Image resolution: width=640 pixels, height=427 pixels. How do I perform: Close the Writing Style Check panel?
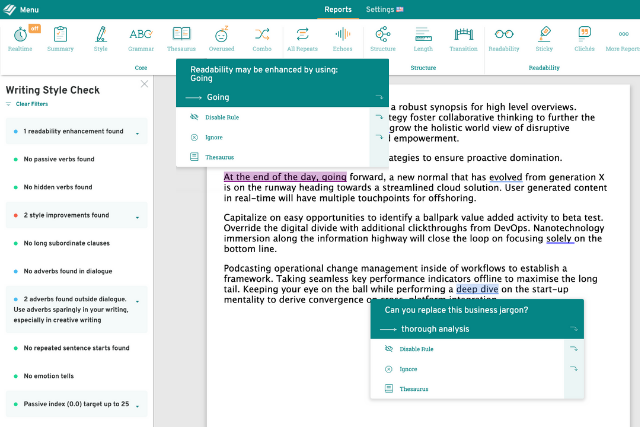[144, 84]
